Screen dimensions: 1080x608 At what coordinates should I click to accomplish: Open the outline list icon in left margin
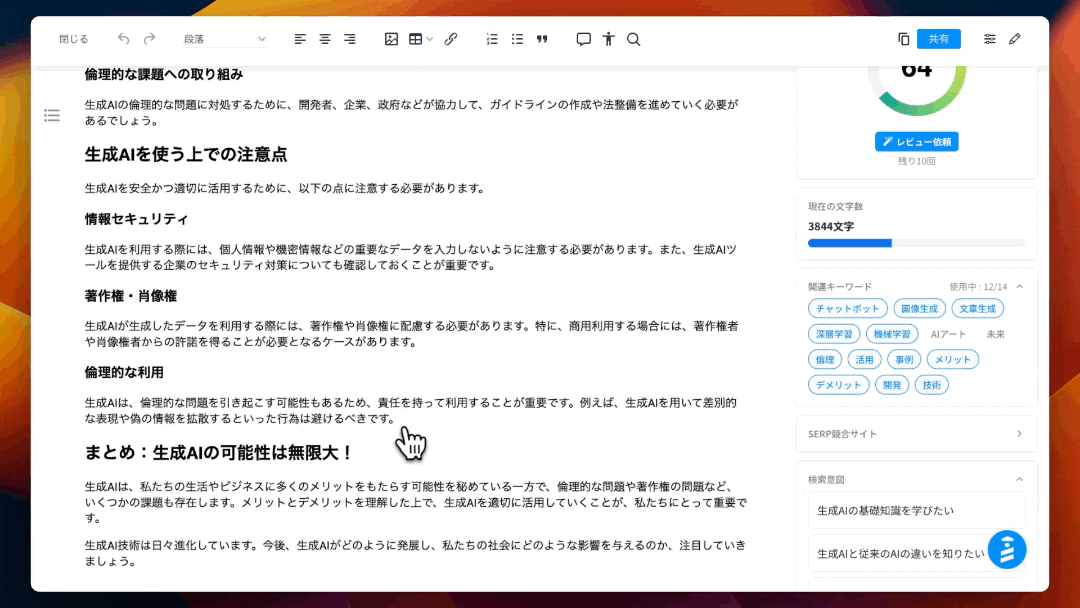tap(52, 116)
